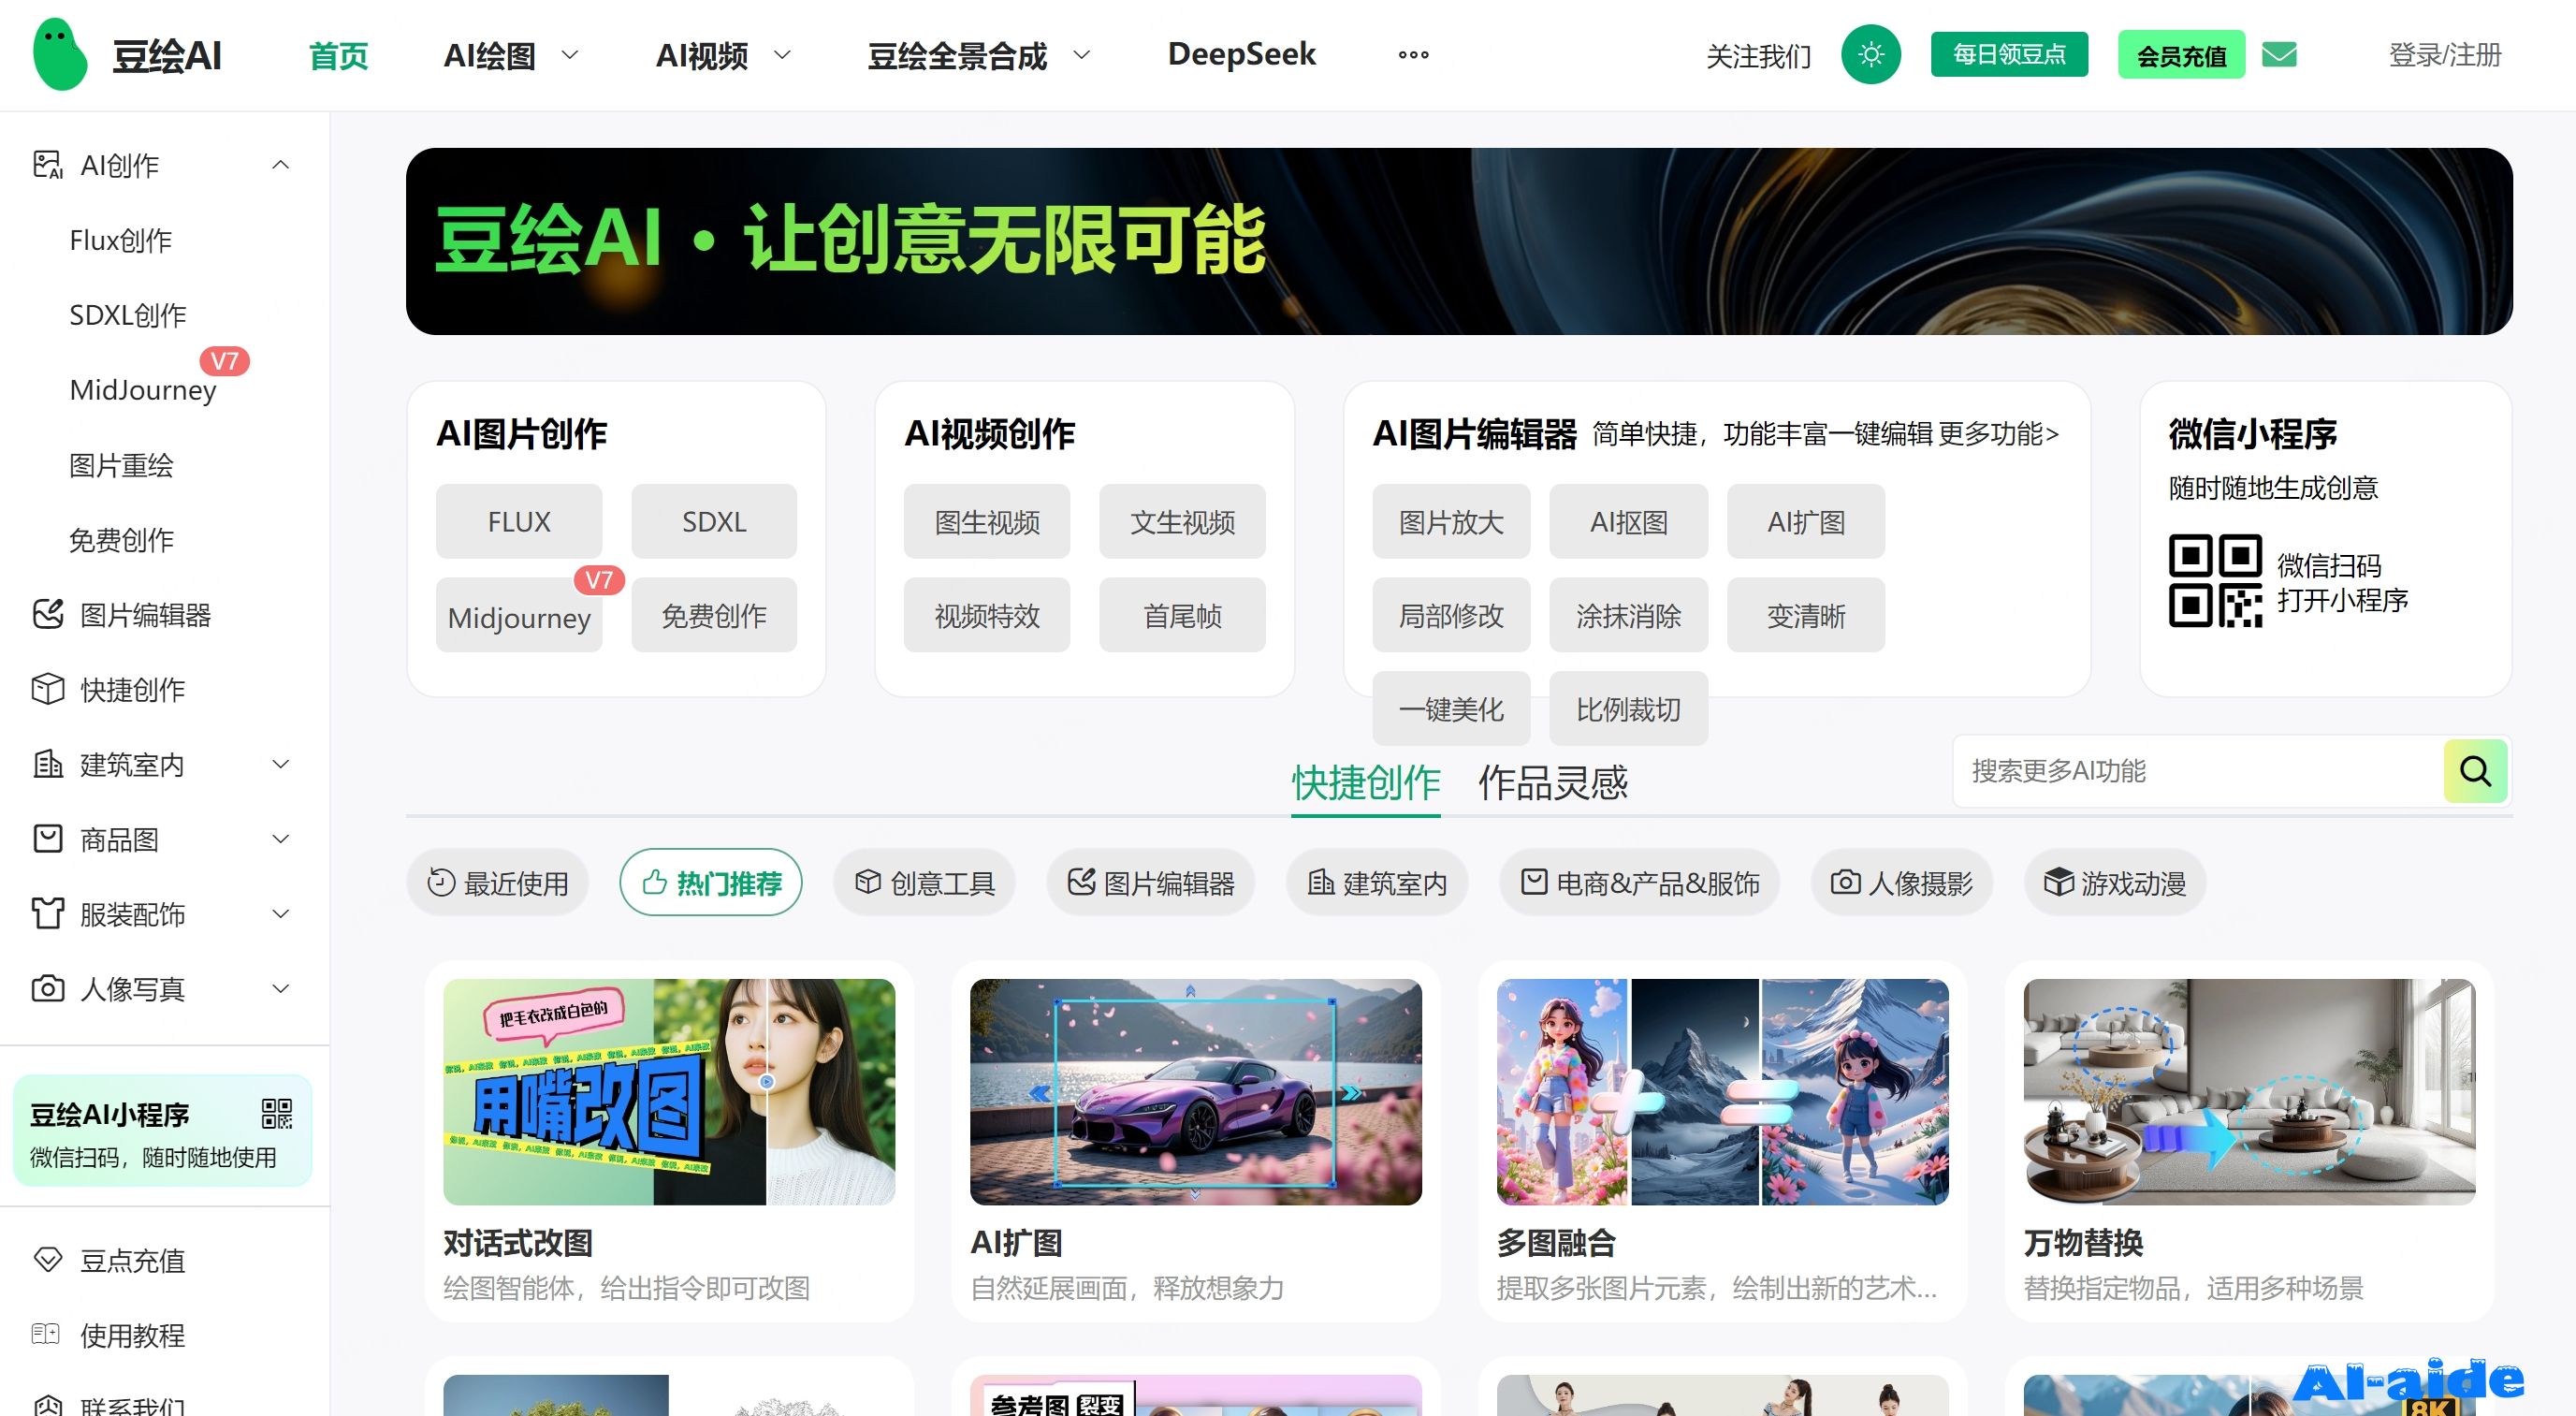
Task: Open the AI扩图 purple car thumbnail
Action: 1196,1091
